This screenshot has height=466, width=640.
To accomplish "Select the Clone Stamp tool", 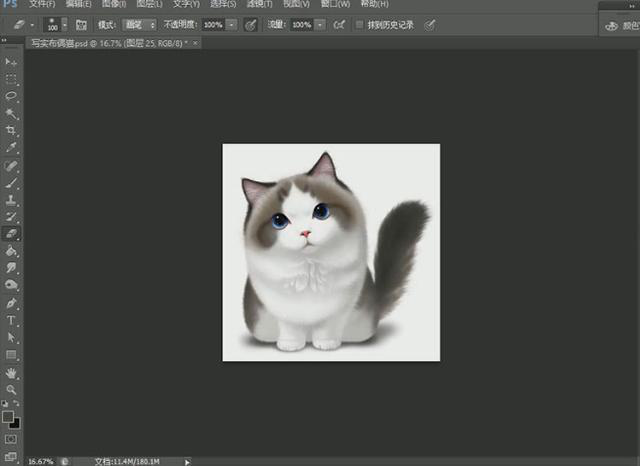I will click(x=12, y=199).
